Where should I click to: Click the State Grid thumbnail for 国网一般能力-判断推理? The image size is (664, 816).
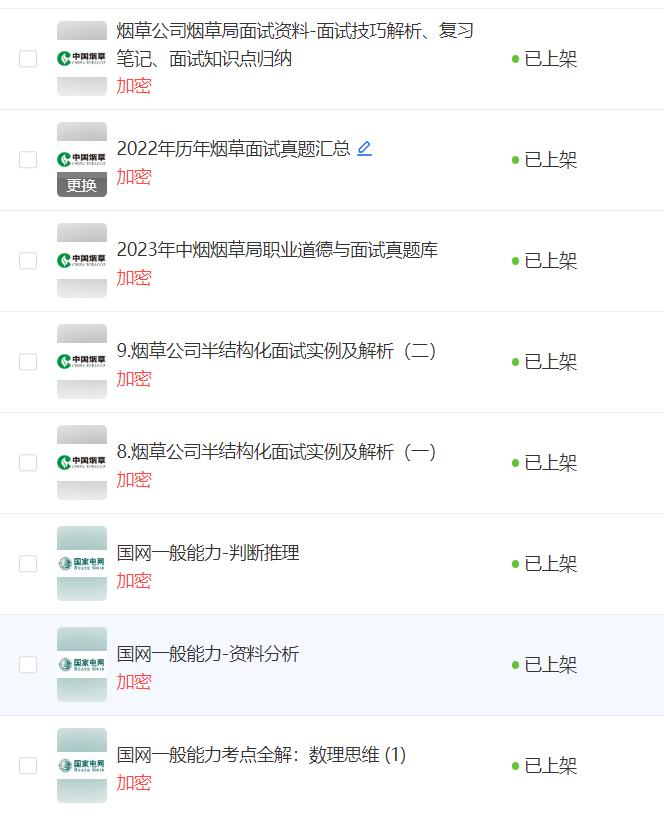coord(82,564)
